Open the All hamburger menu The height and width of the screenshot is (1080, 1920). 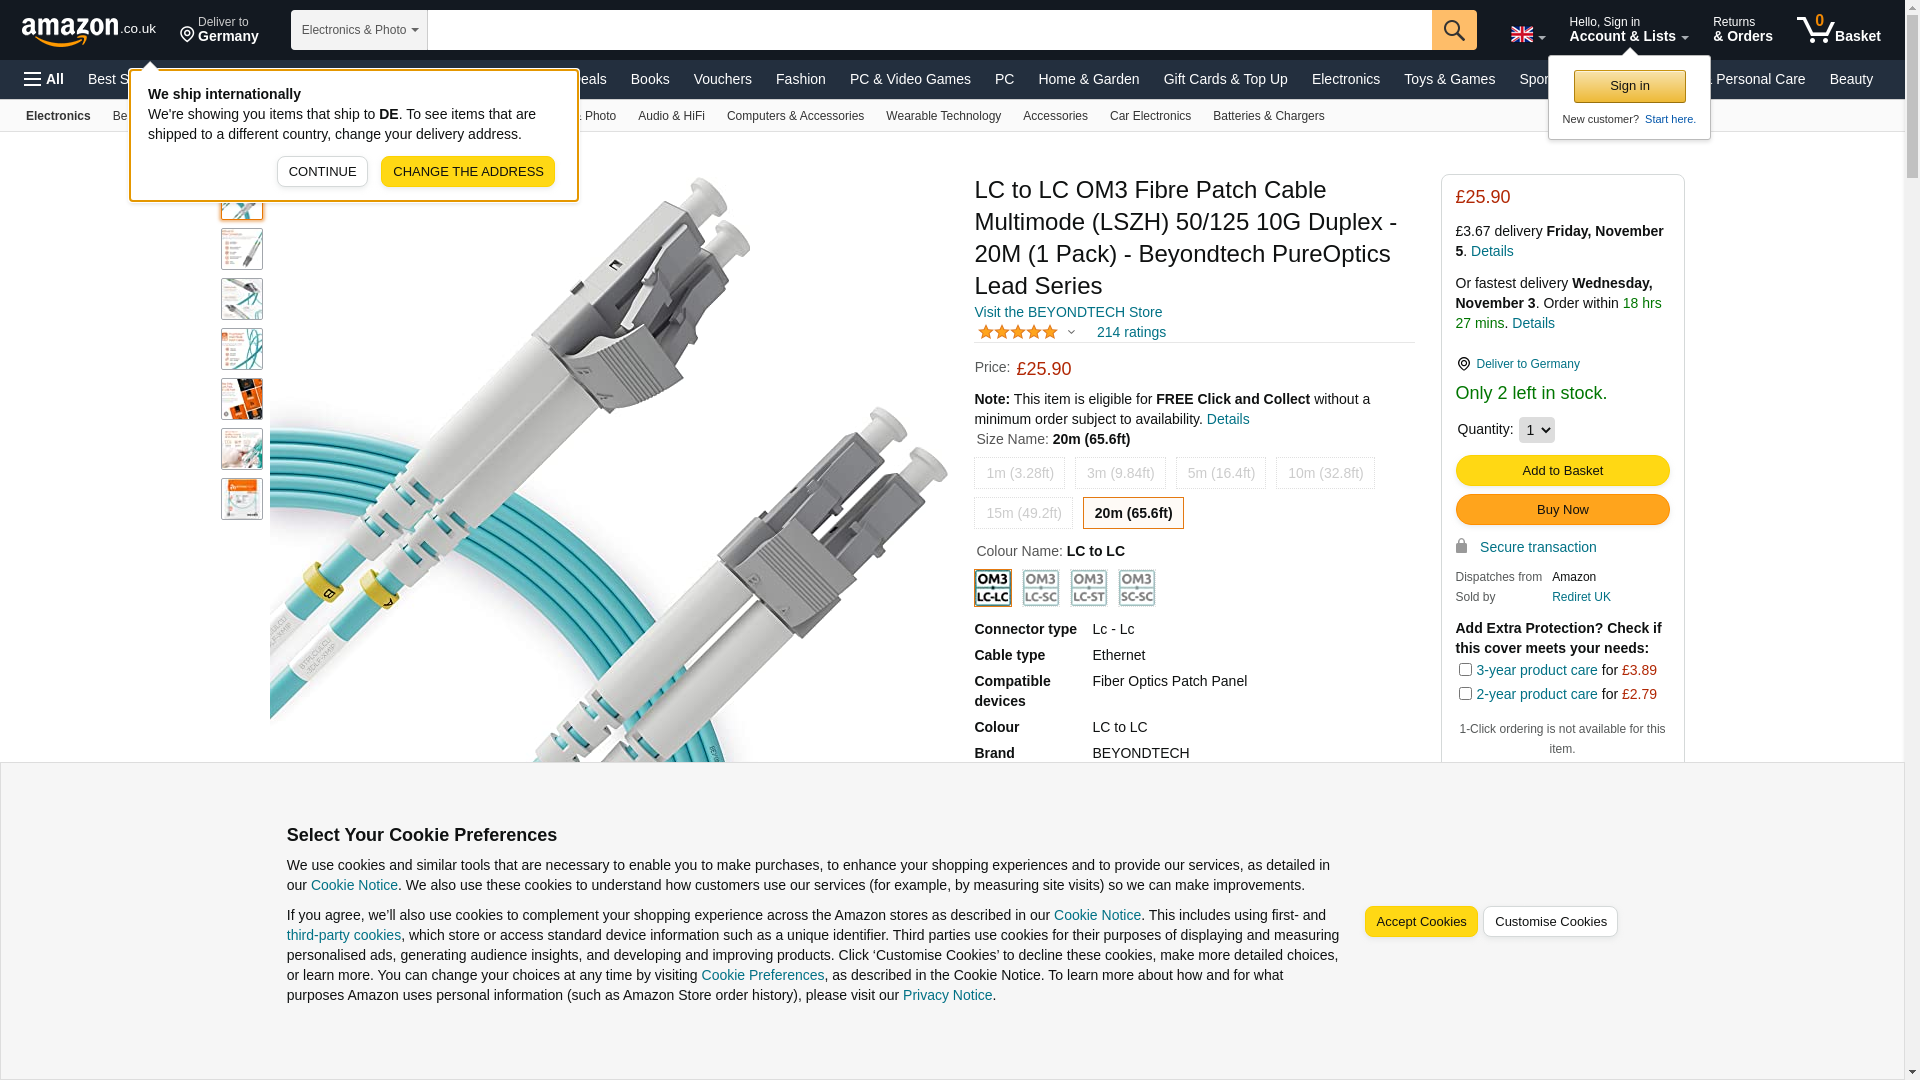click(x=44, y=79)
